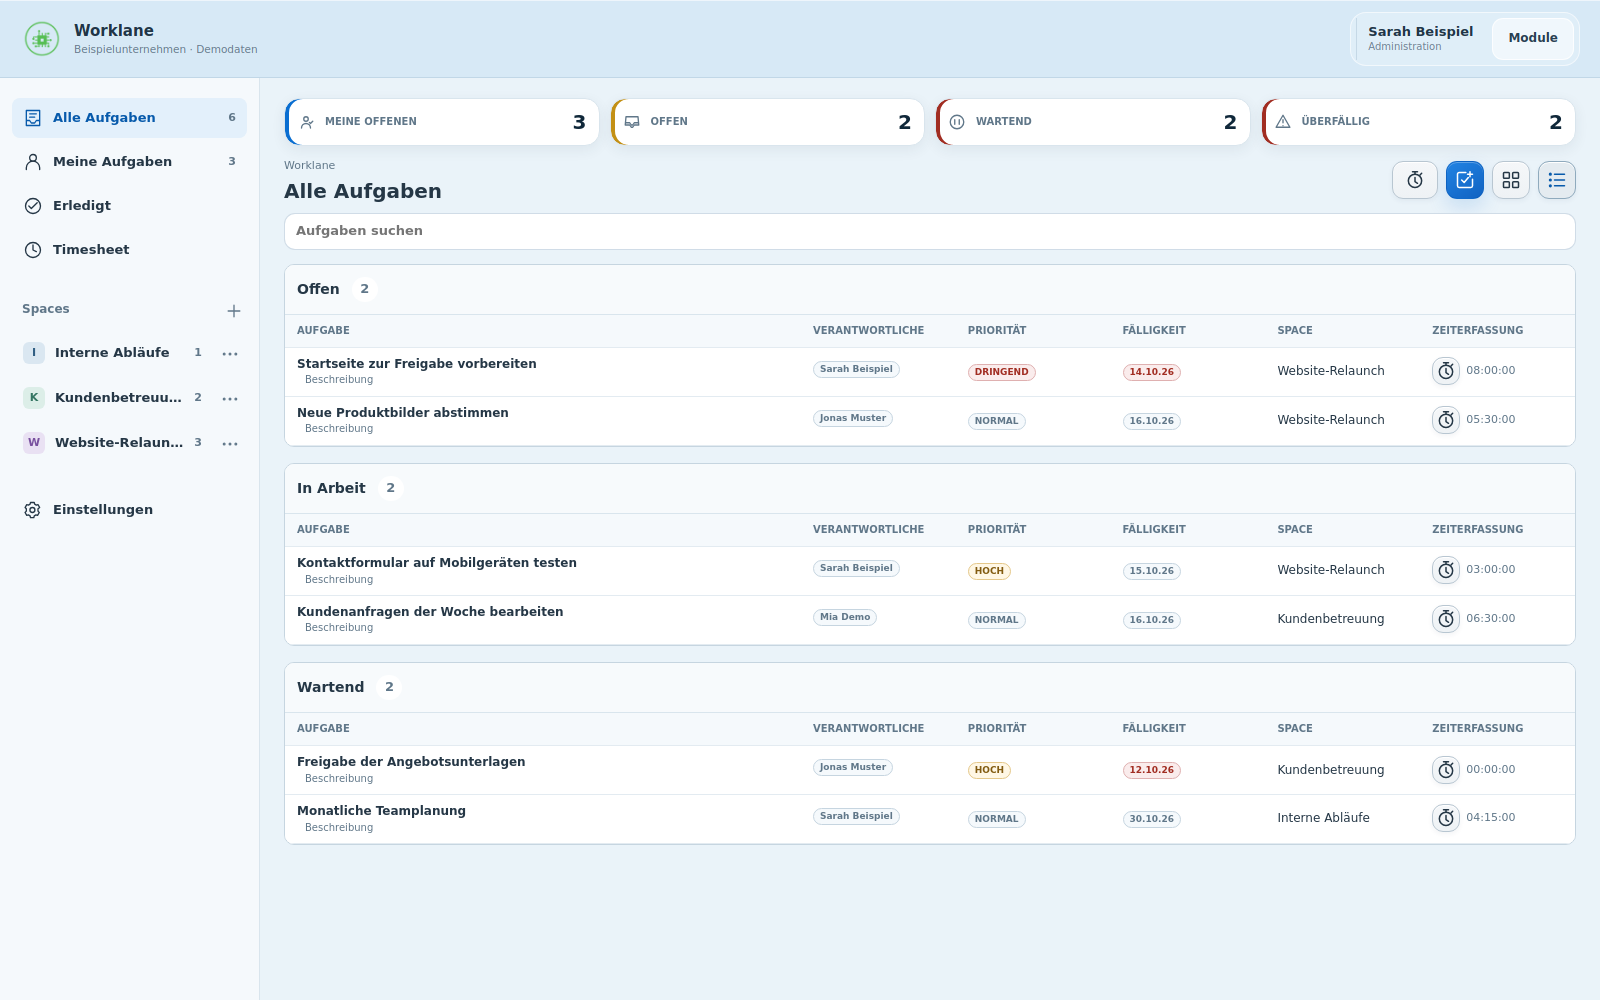Select Alle Aufgaben in the sidebar

point(129,118)
